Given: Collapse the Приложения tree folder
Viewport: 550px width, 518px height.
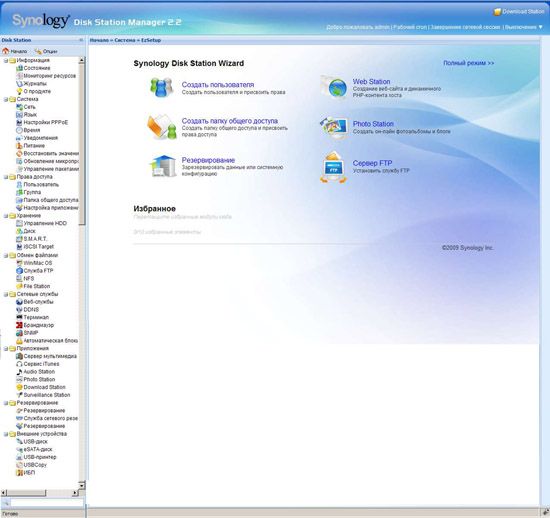Looking at the screenshot, I should (6, 348).
